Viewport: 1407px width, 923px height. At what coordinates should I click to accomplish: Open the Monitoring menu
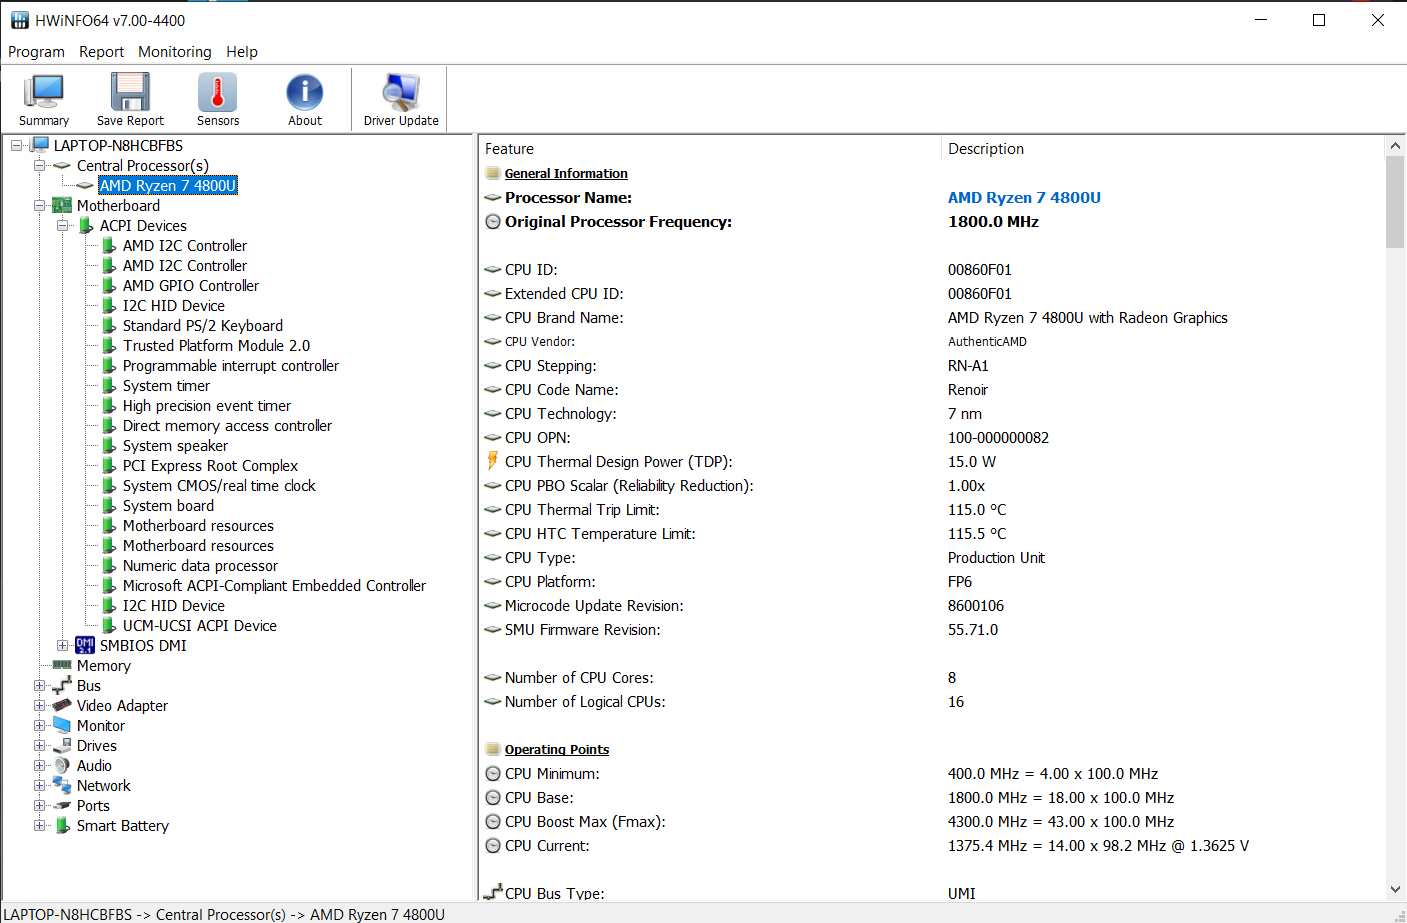175,52
